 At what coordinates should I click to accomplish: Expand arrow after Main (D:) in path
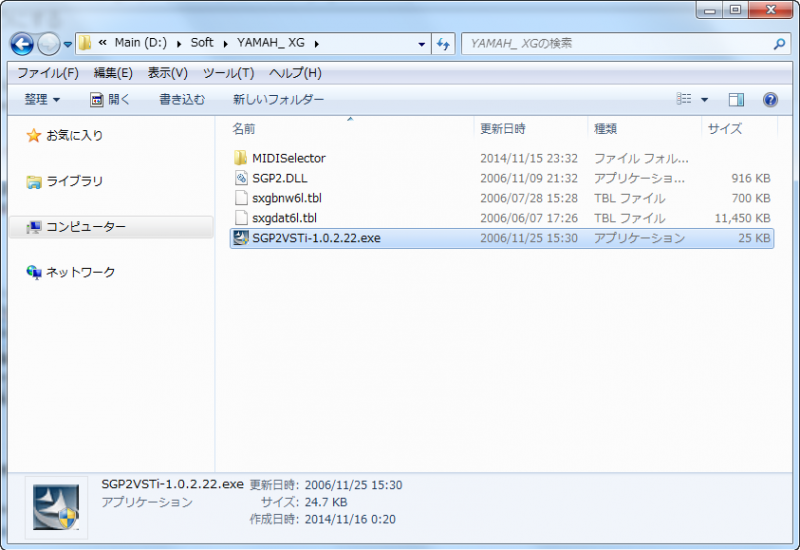(x=179, y=44)
